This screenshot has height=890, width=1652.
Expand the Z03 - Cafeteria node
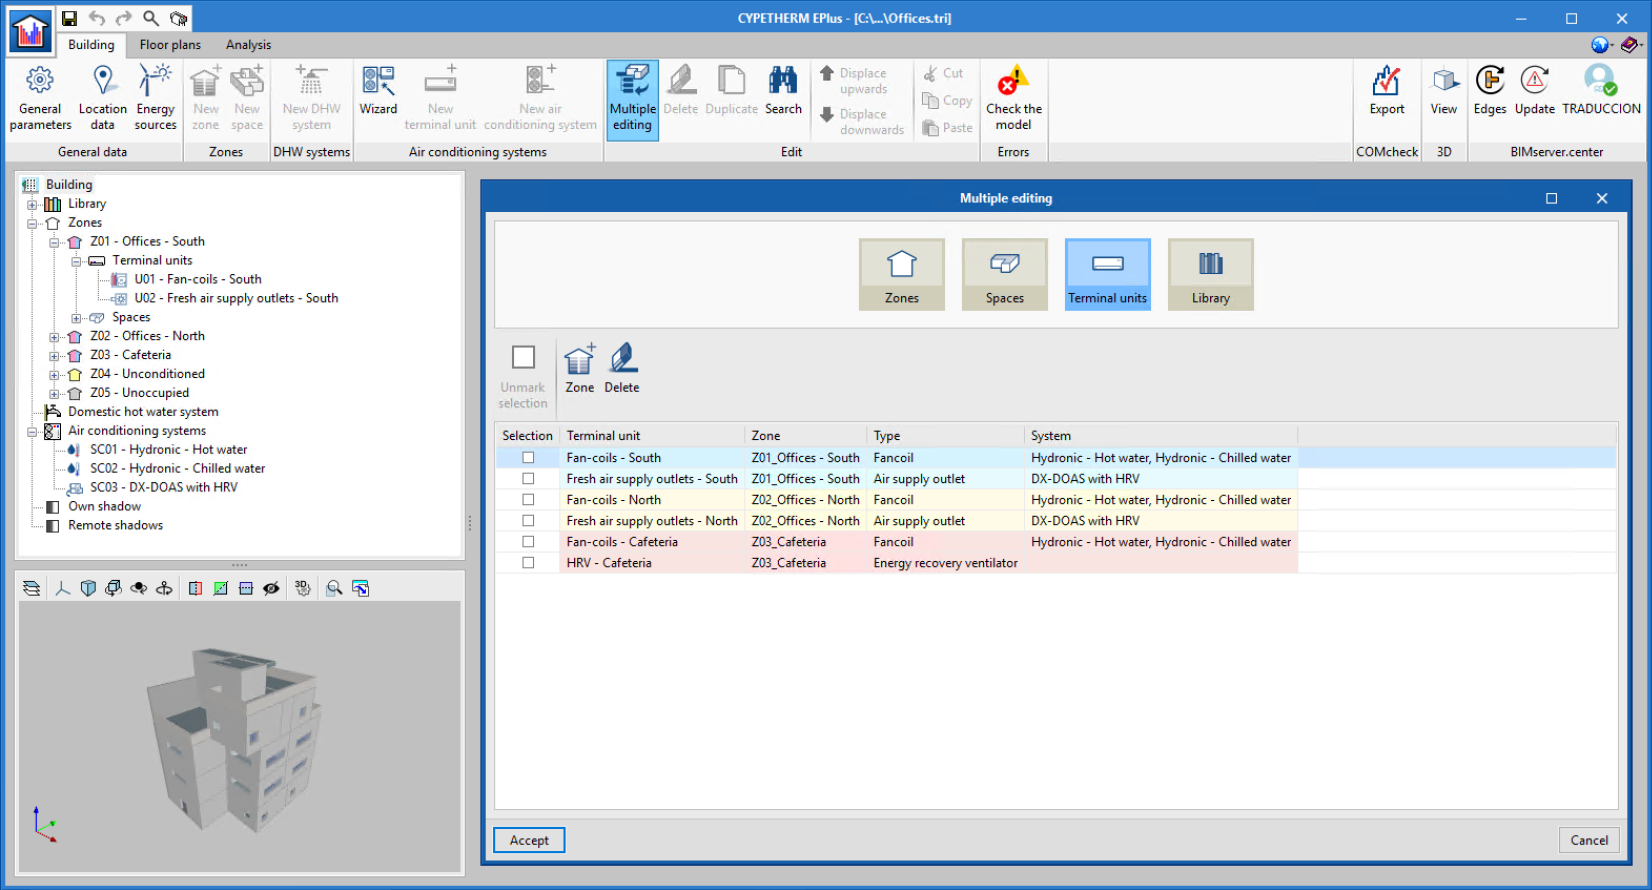point(54,356)
